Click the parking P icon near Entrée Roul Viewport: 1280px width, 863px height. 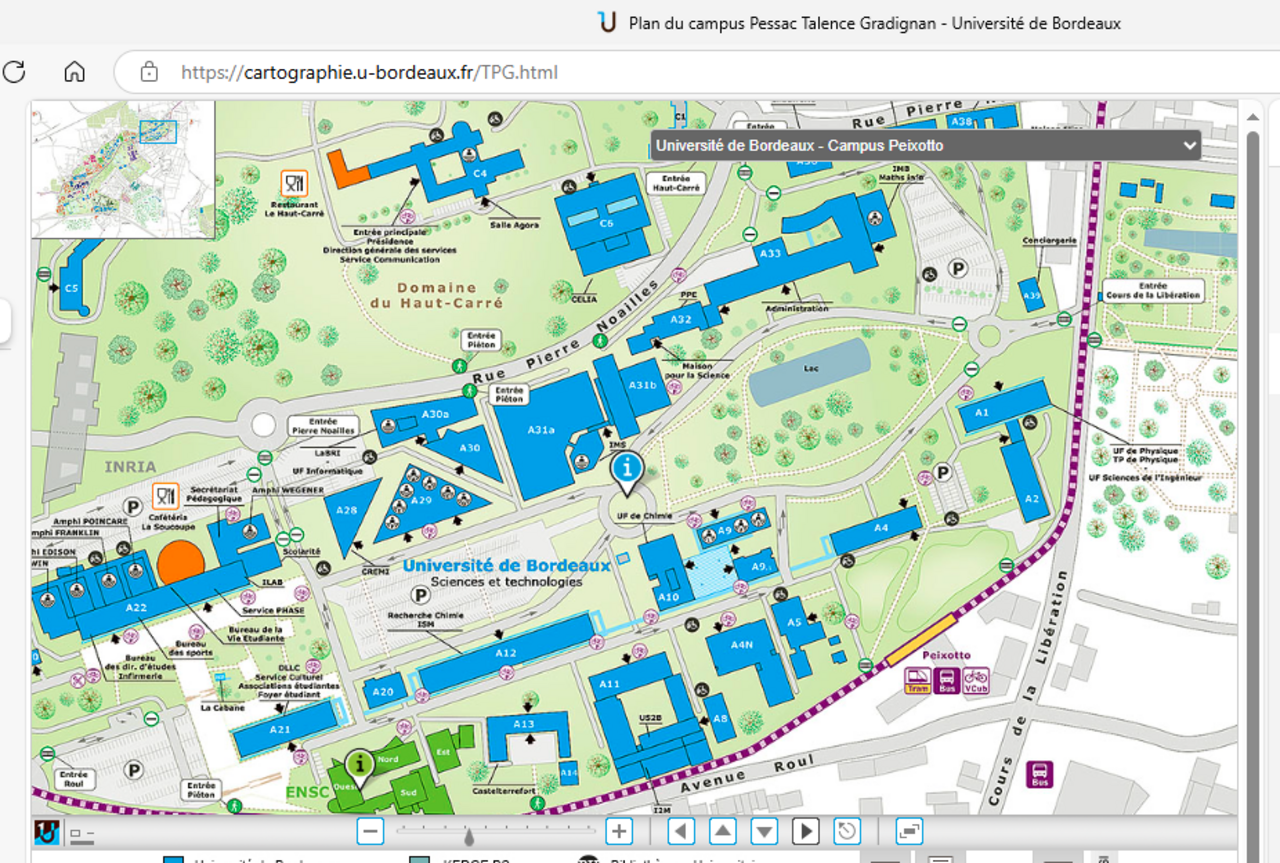[x=133, y=769]
